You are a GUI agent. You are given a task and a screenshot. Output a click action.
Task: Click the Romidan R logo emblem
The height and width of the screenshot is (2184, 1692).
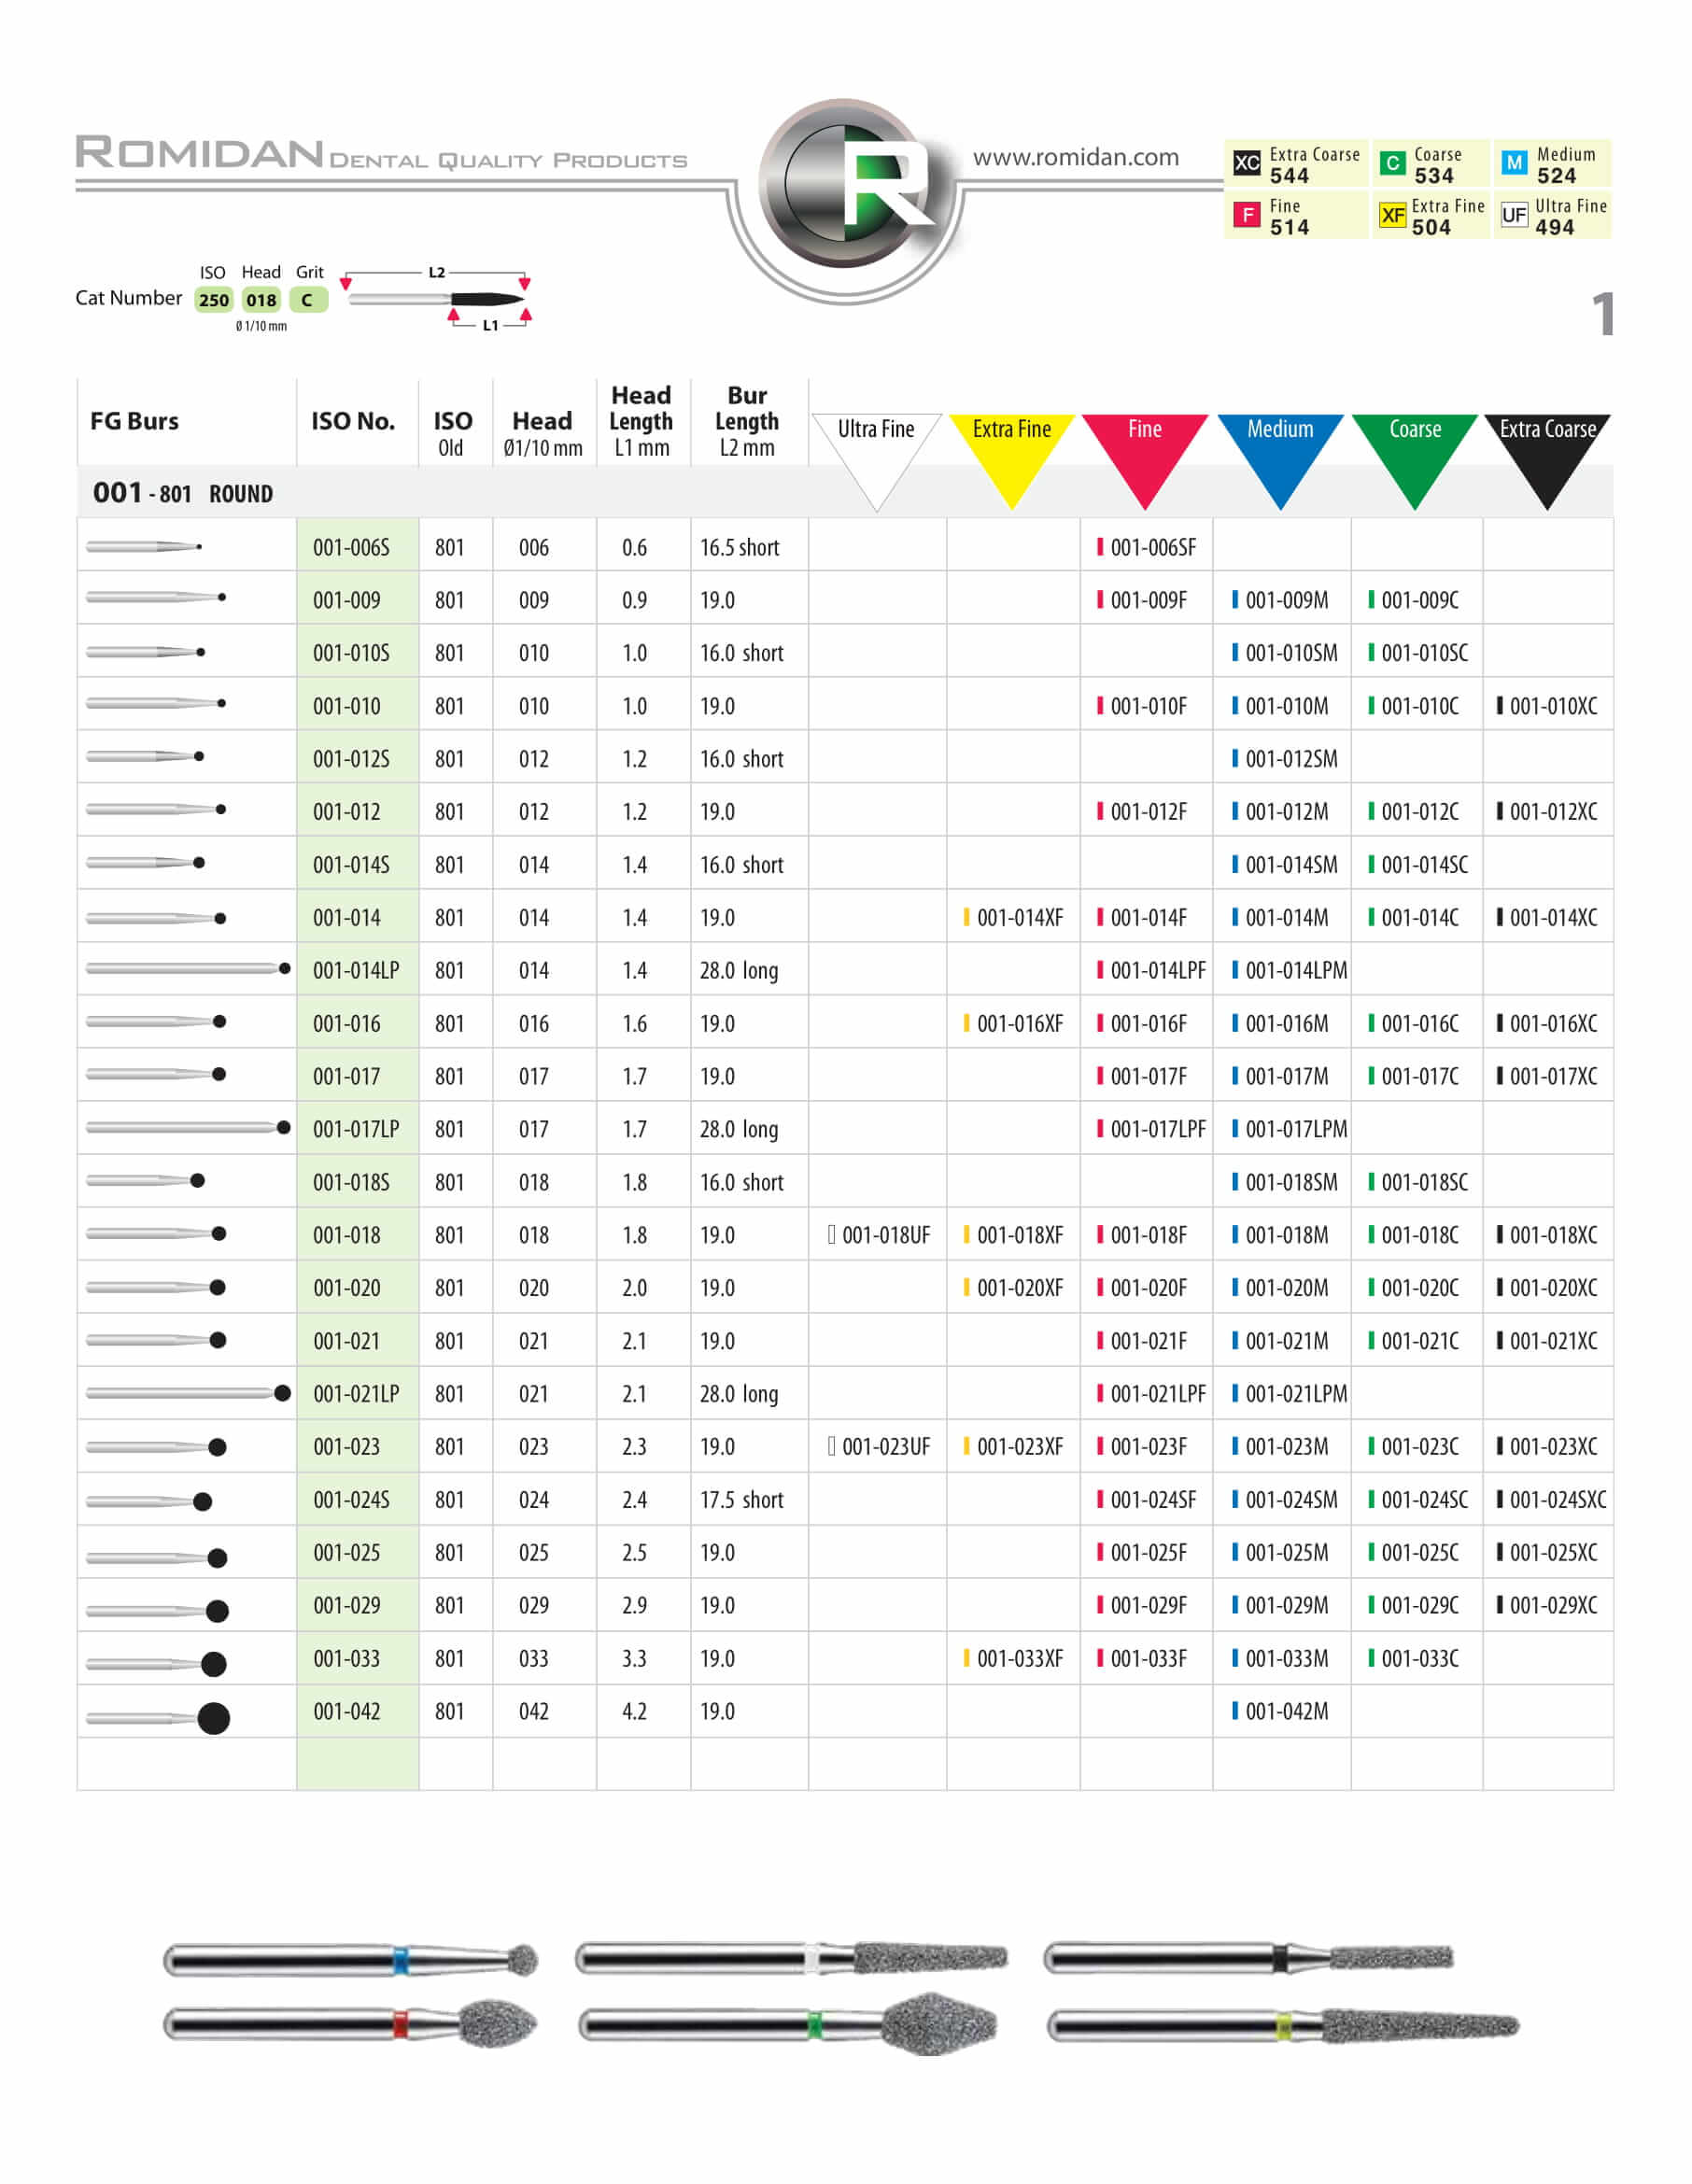tap(846, 184)
